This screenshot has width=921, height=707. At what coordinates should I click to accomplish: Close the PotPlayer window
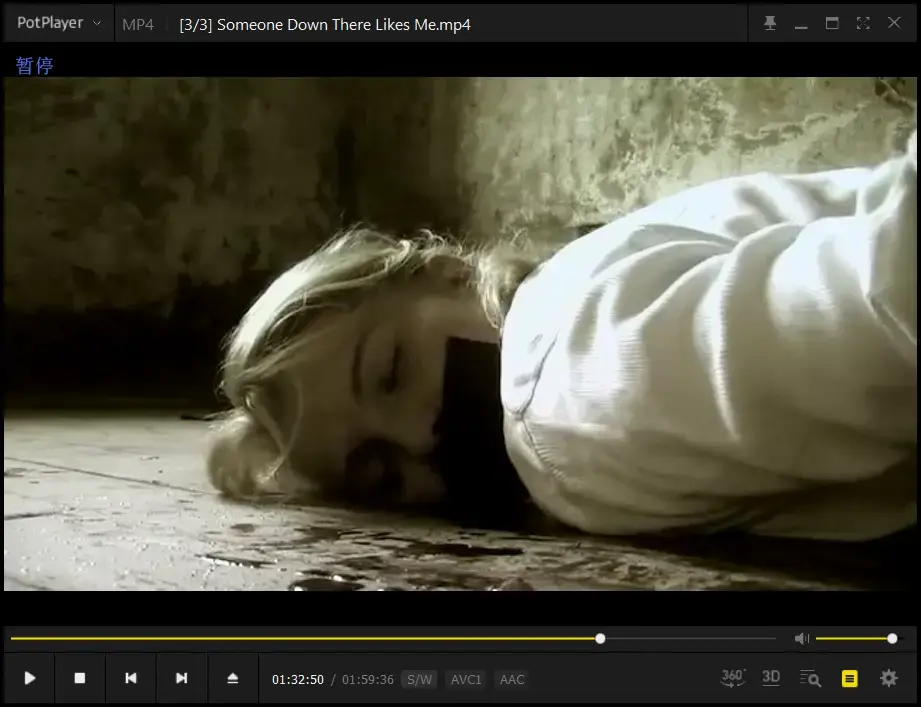click(x=894, y=22)
